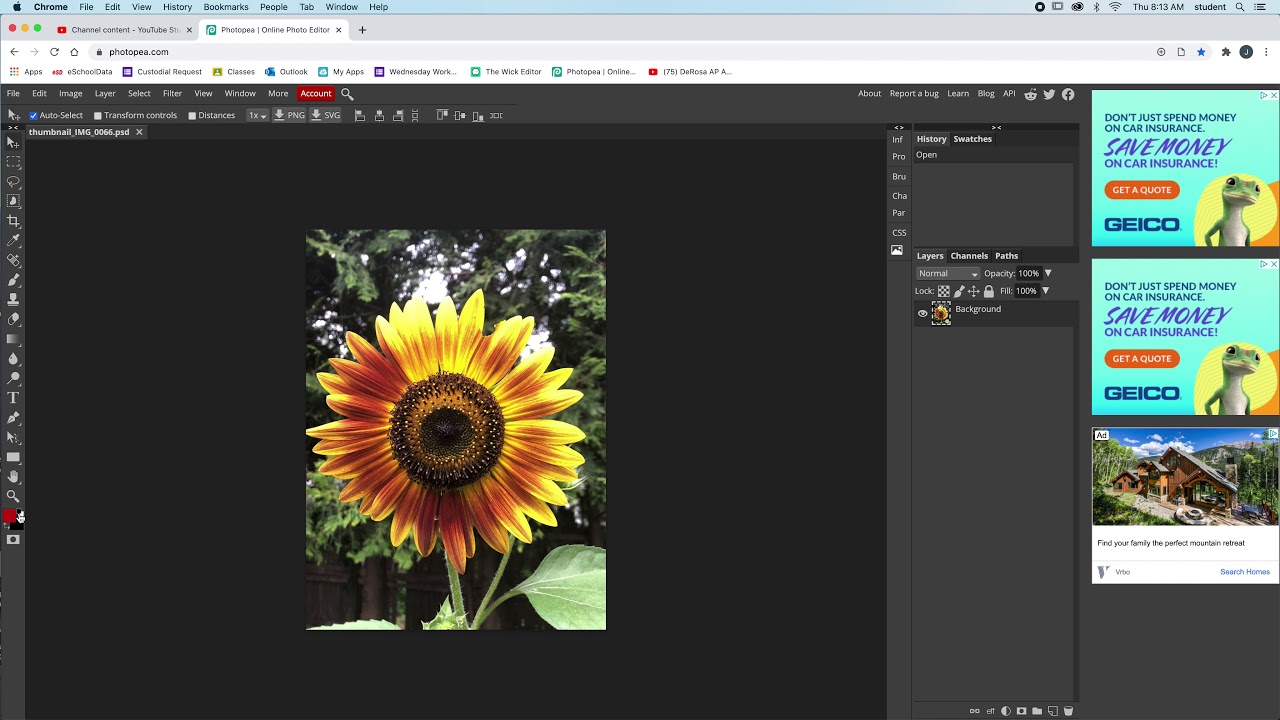Open the Filter menu
The height and width of the screenshot is (720, 1280).
click(172, 94)
